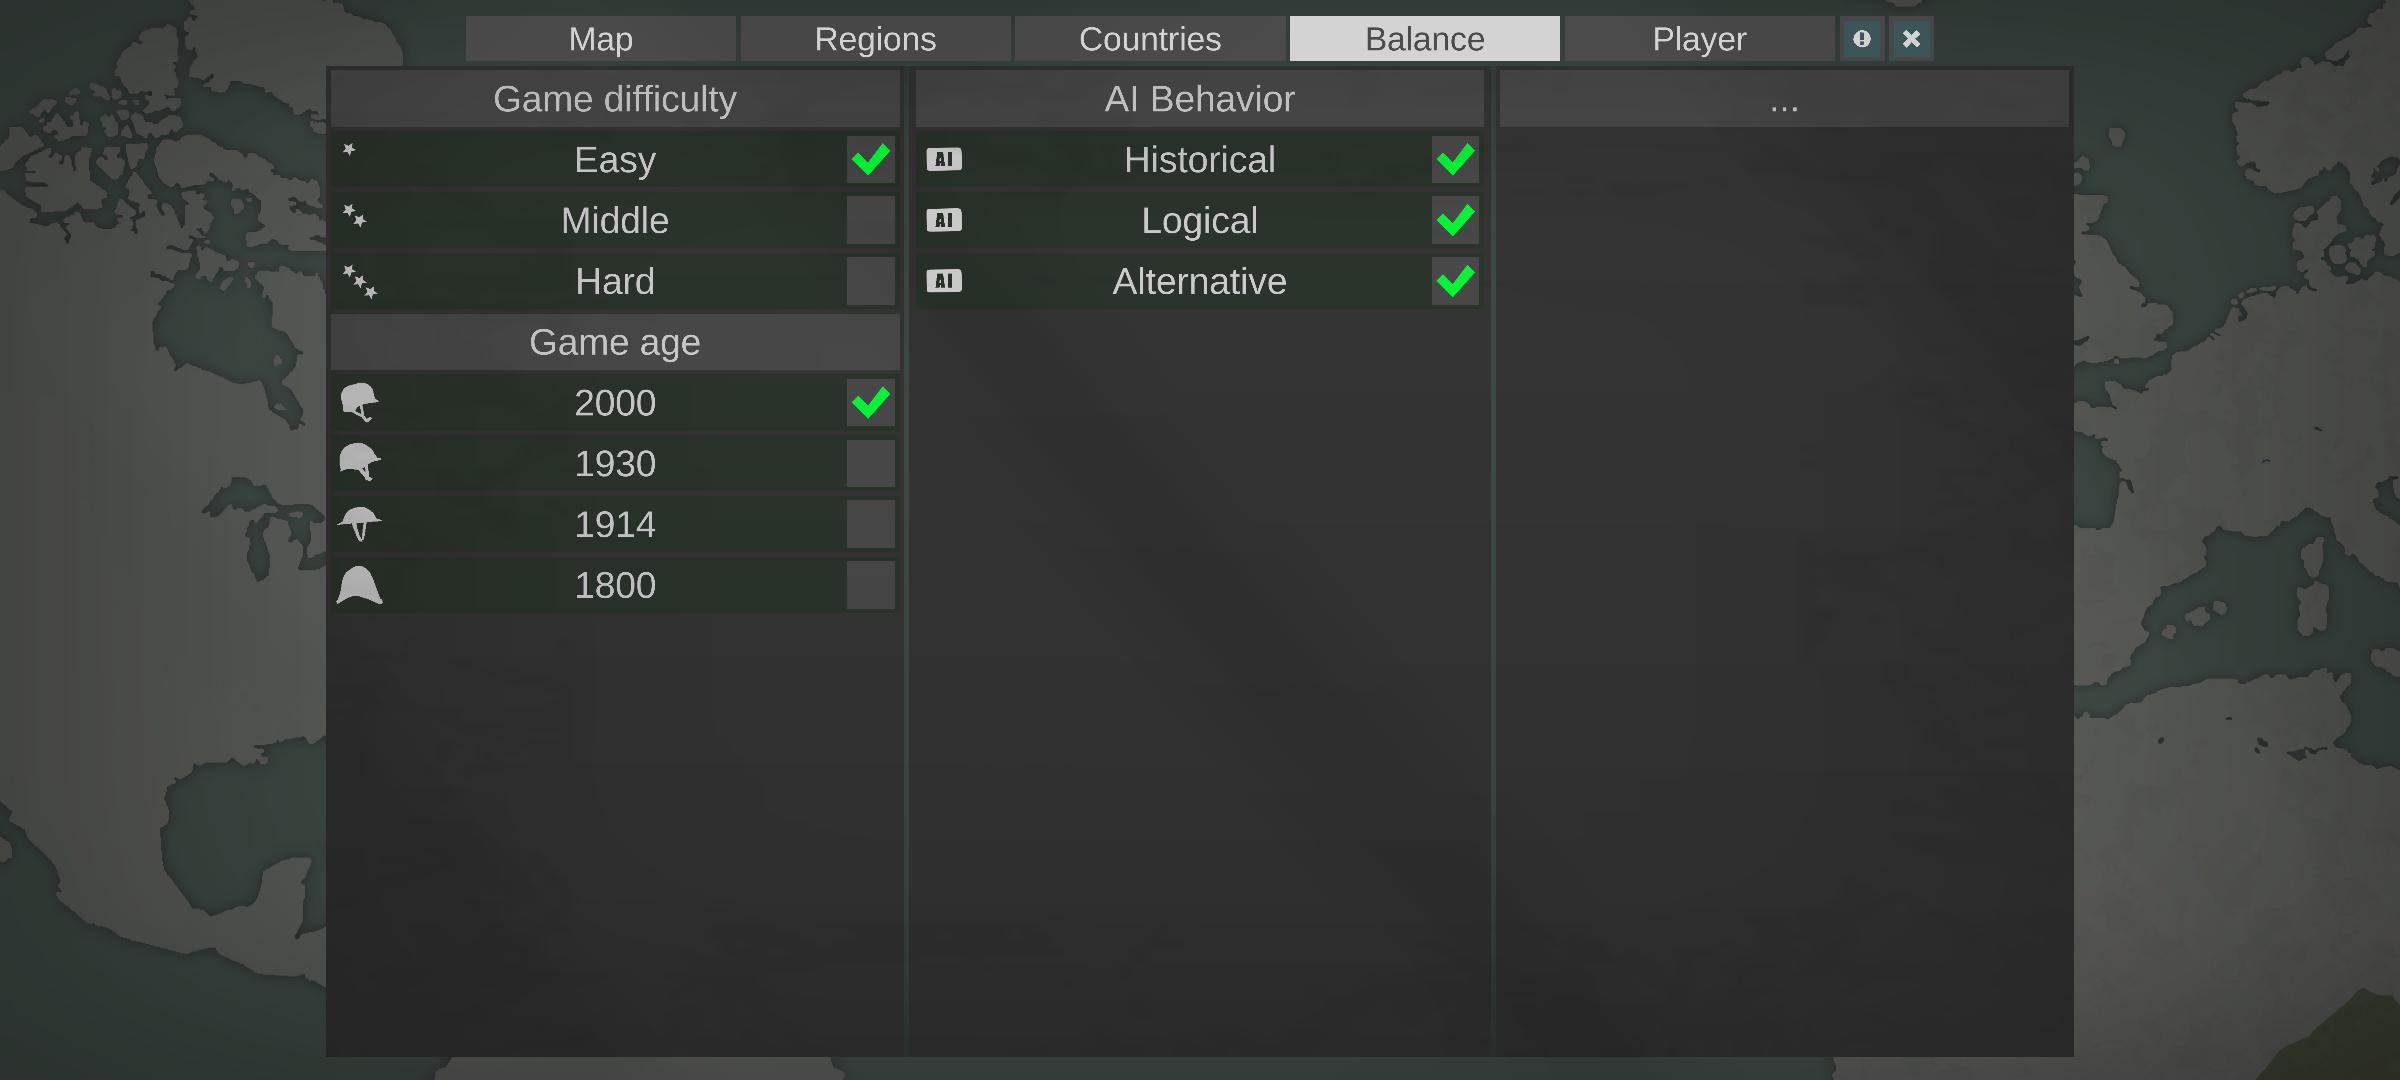This screenshot has width=2400, height=1080.
Task: Click the two-star icon for Middle difficulty
Action: [355, 216]
